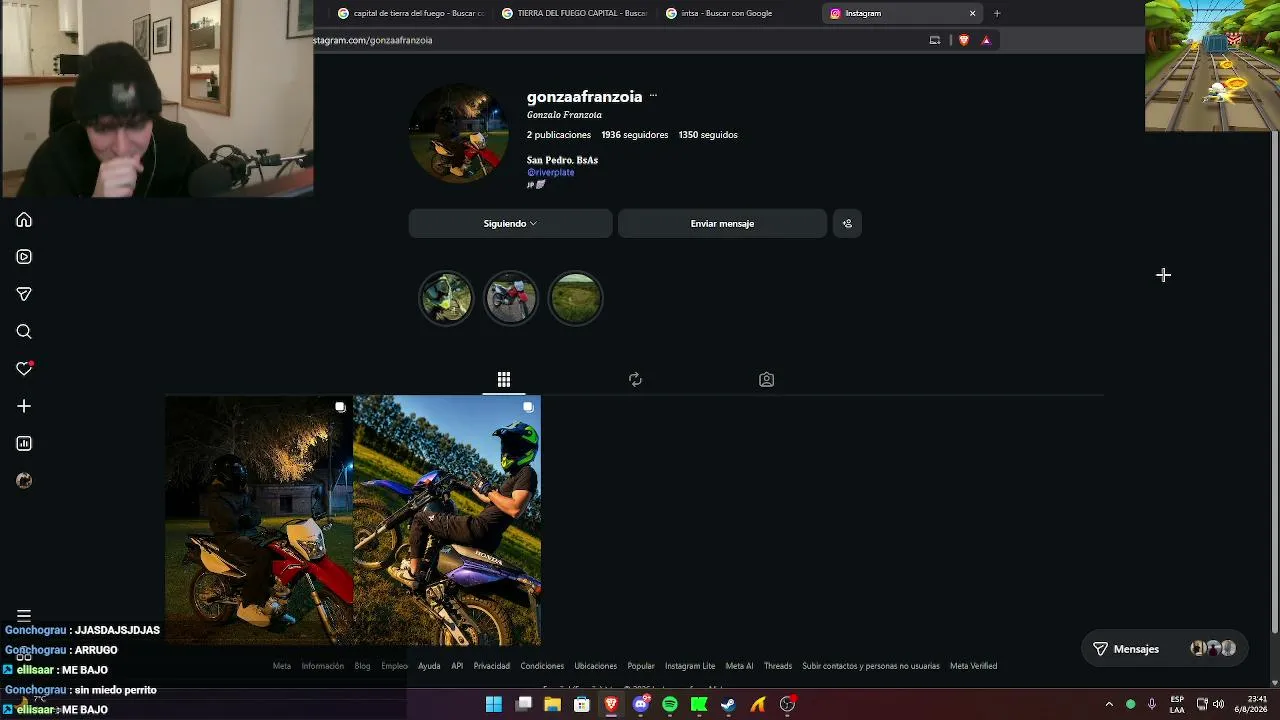Open the Privacidad footer link
This screenshot has height=720, width=1280.
pos(492,666)
